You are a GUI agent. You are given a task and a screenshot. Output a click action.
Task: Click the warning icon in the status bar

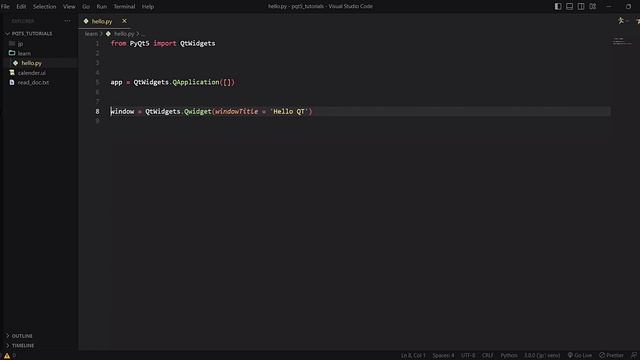click(7, 356)
